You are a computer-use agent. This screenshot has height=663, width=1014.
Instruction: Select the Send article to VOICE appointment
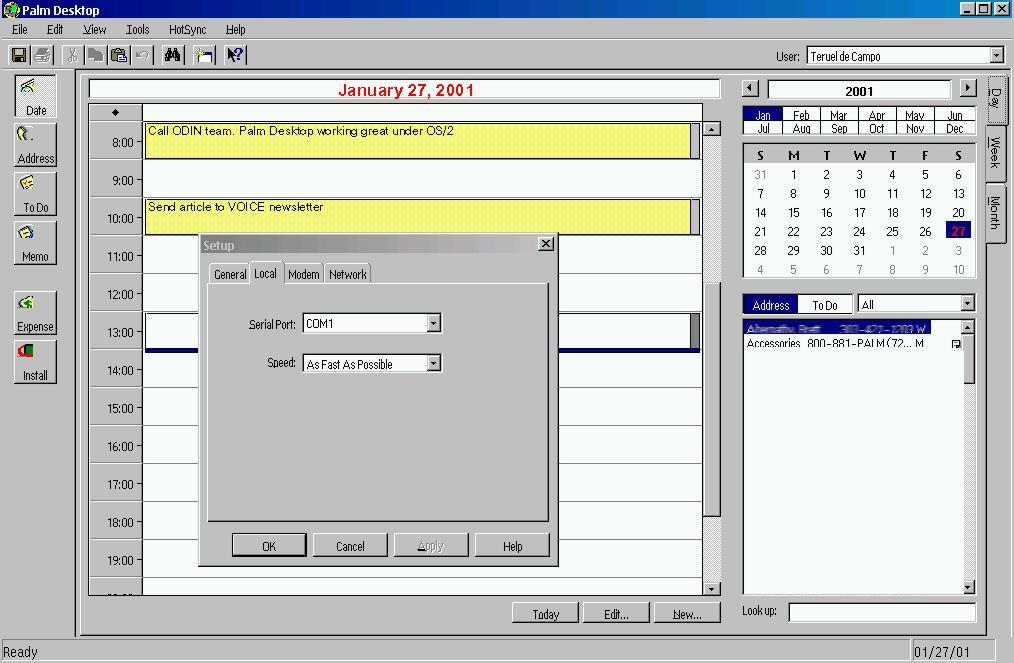(418, 217)
